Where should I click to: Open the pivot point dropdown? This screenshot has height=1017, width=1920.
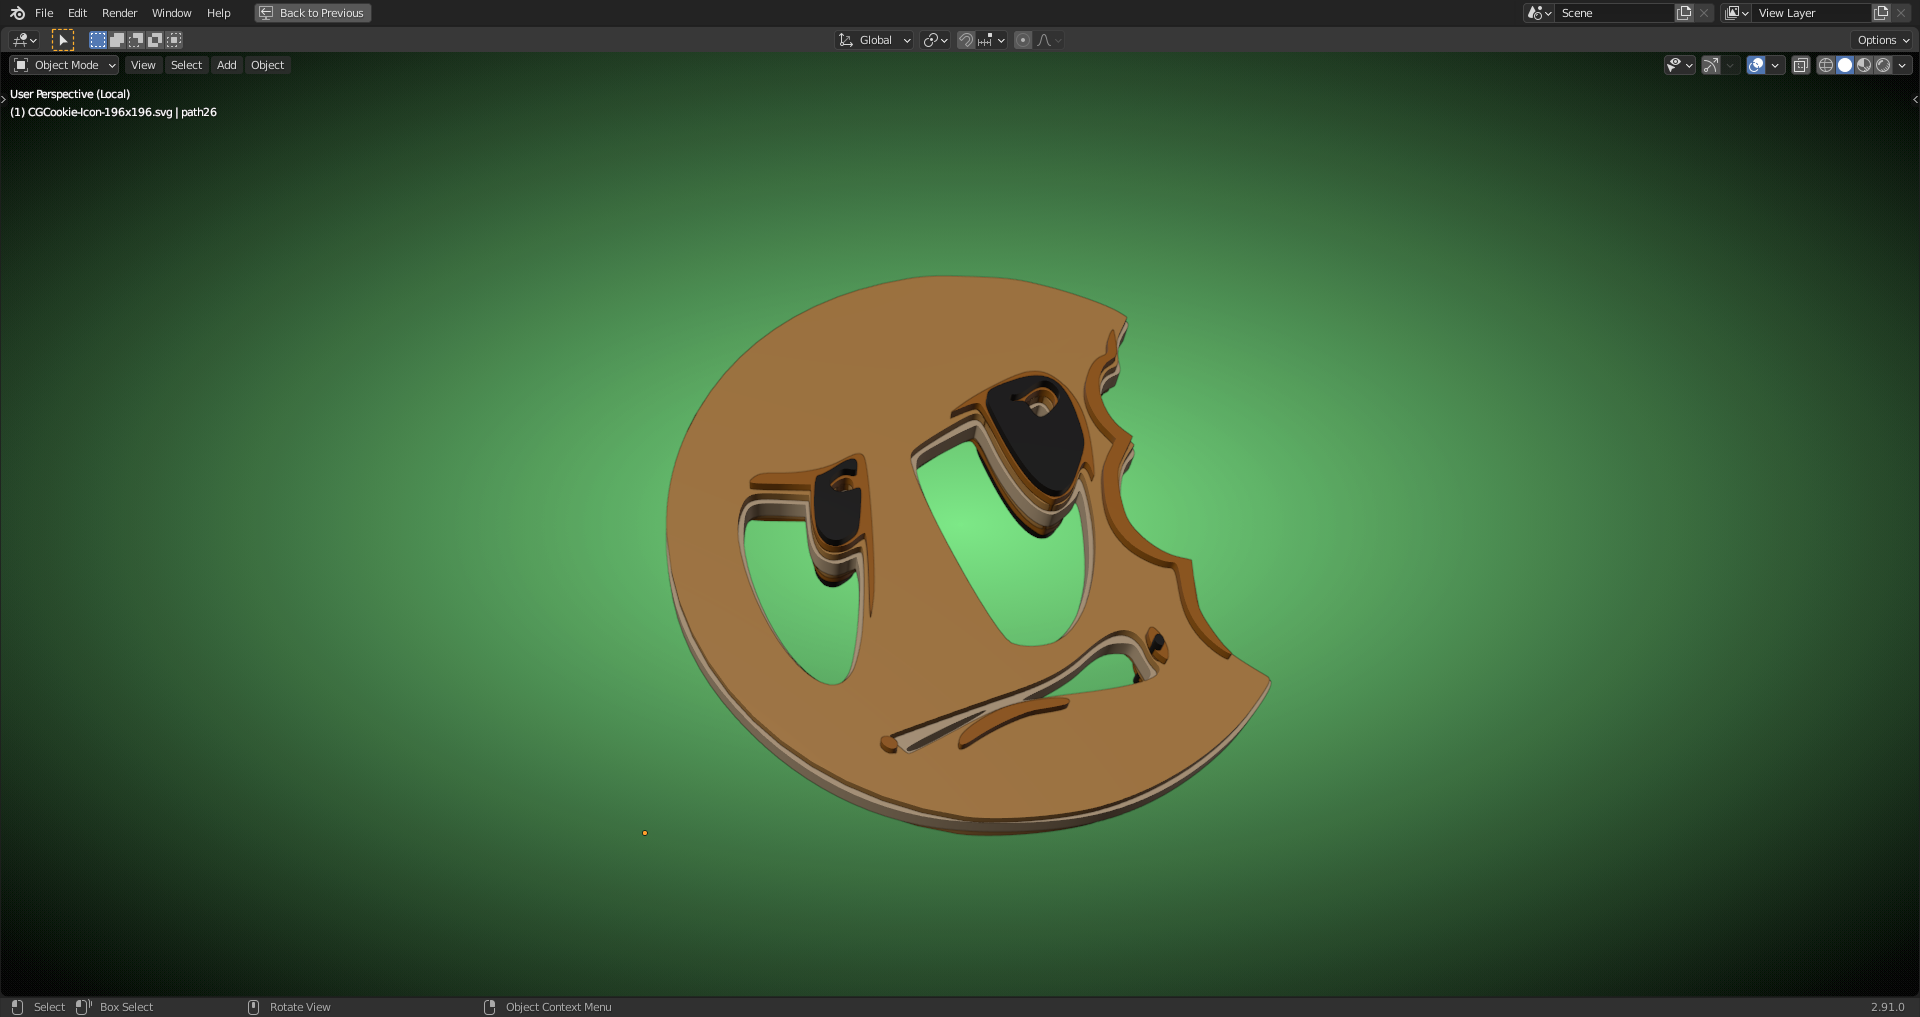click(x=936, y=40)
